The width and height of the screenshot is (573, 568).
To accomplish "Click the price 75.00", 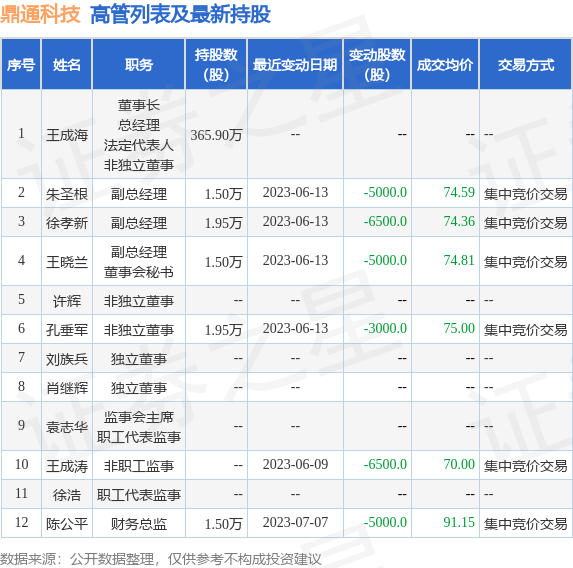I will [459, 328].
